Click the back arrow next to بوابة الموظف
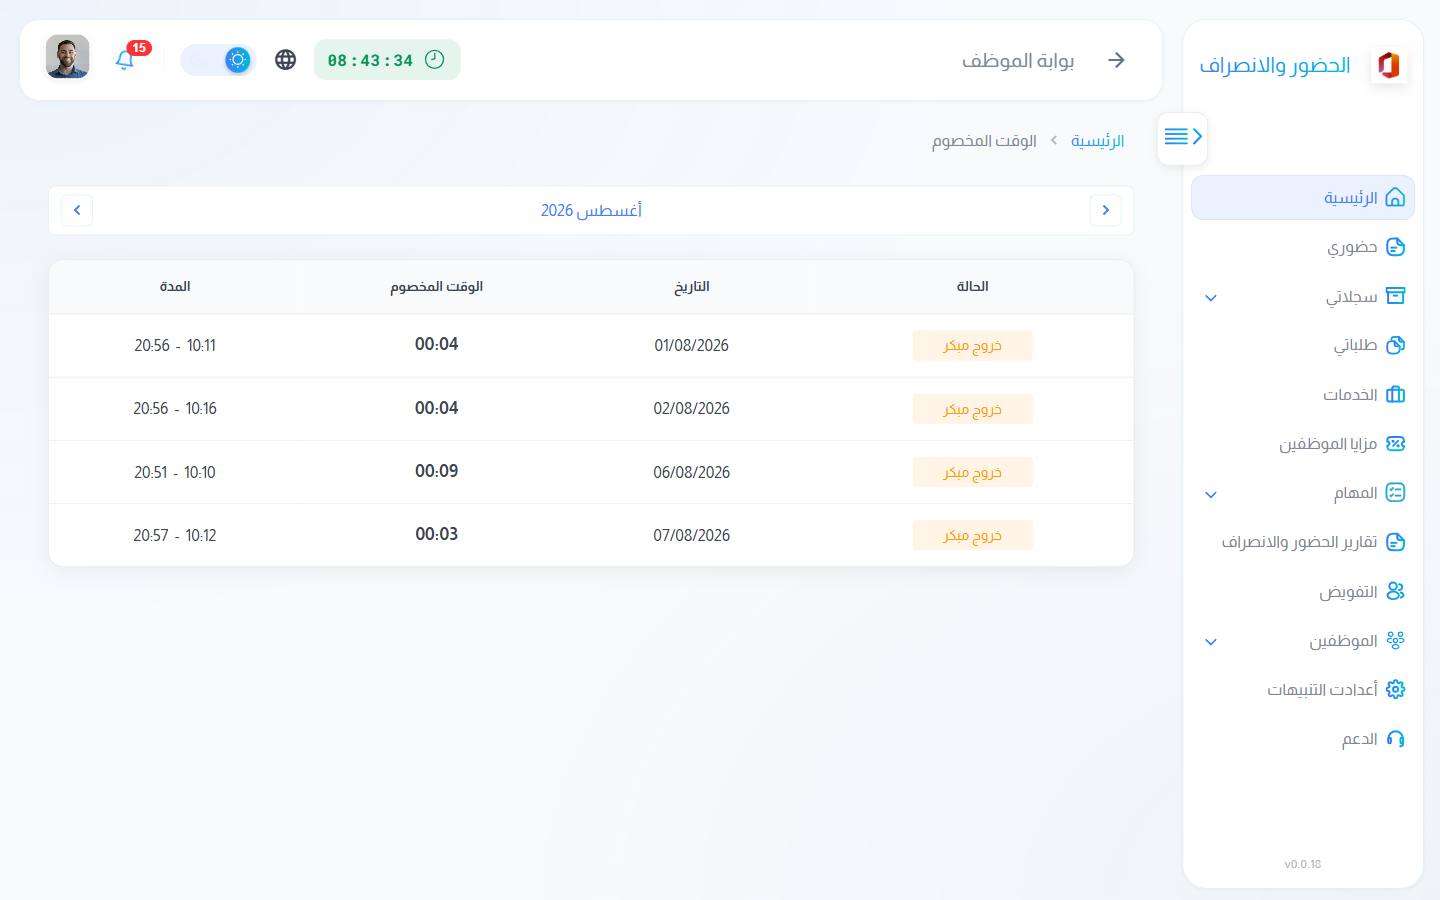 pyautogui.click(x=1117, y=60)
